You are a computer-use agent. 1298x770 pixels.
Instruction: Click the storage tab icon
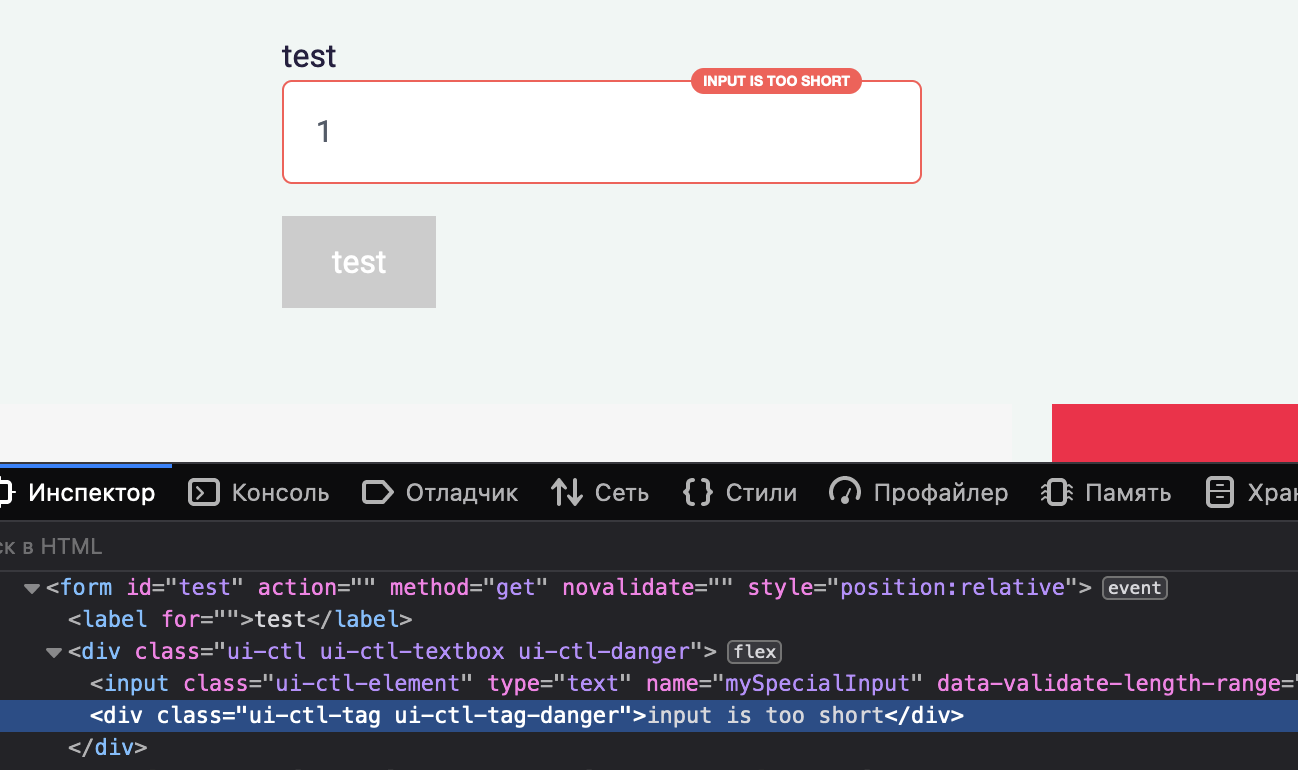1220,492
